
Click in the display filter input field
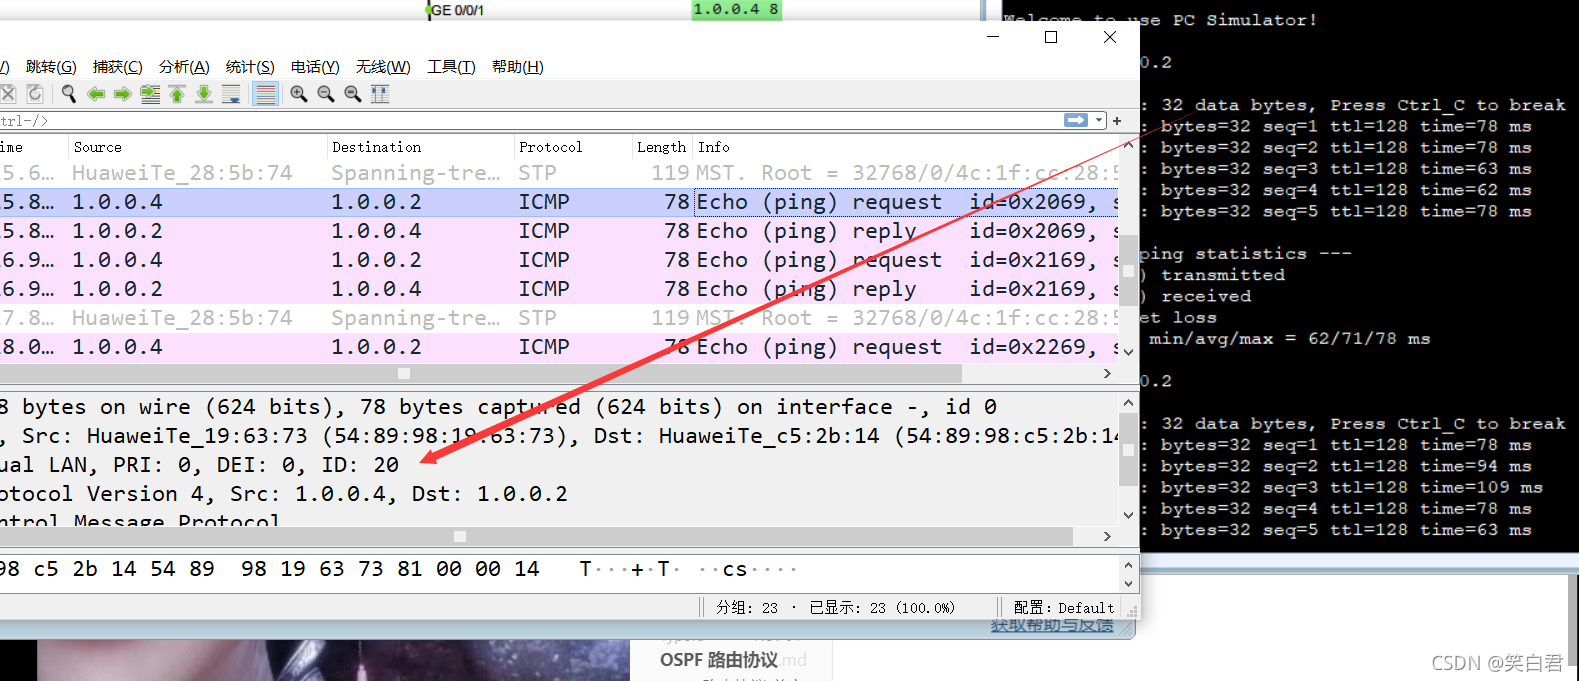click(x=530, y=120)
